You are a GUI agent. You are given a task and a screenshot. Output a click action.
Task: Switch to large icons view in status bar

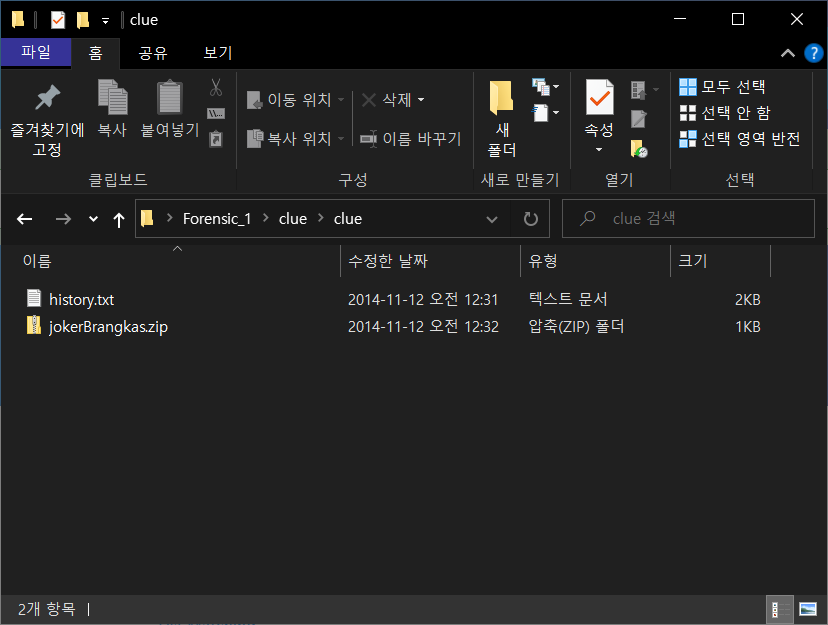[807, 609]
